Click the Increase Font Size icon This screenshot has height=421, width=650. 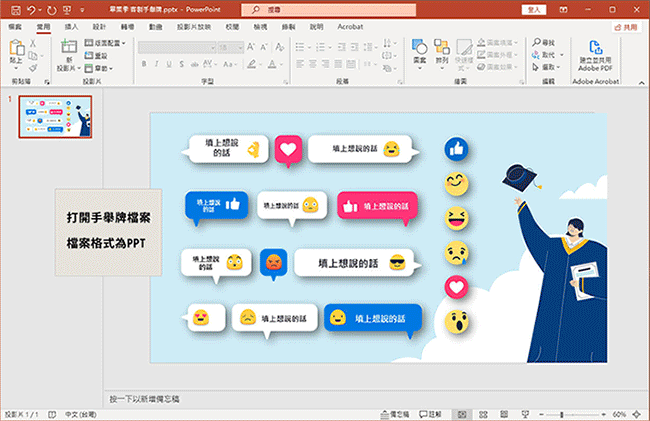click(x=252, y=47)
